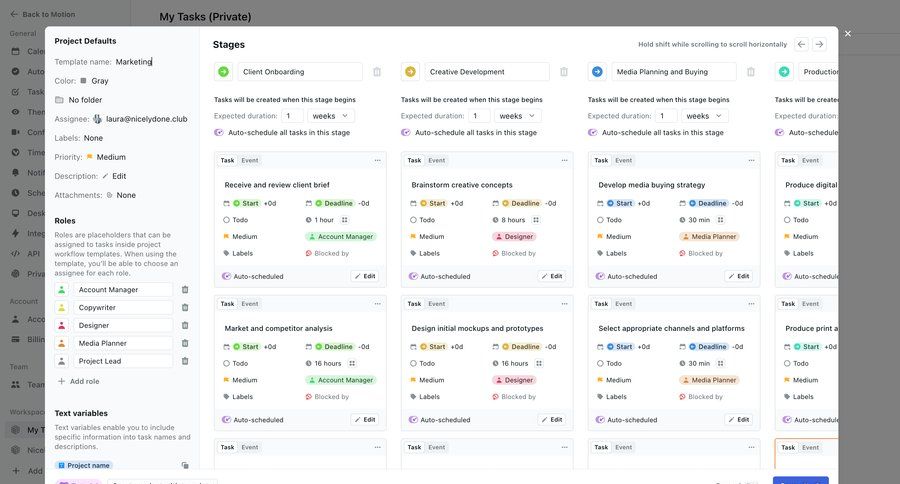Delete the Copywriter role
The image size is (900, 484).
185,308
